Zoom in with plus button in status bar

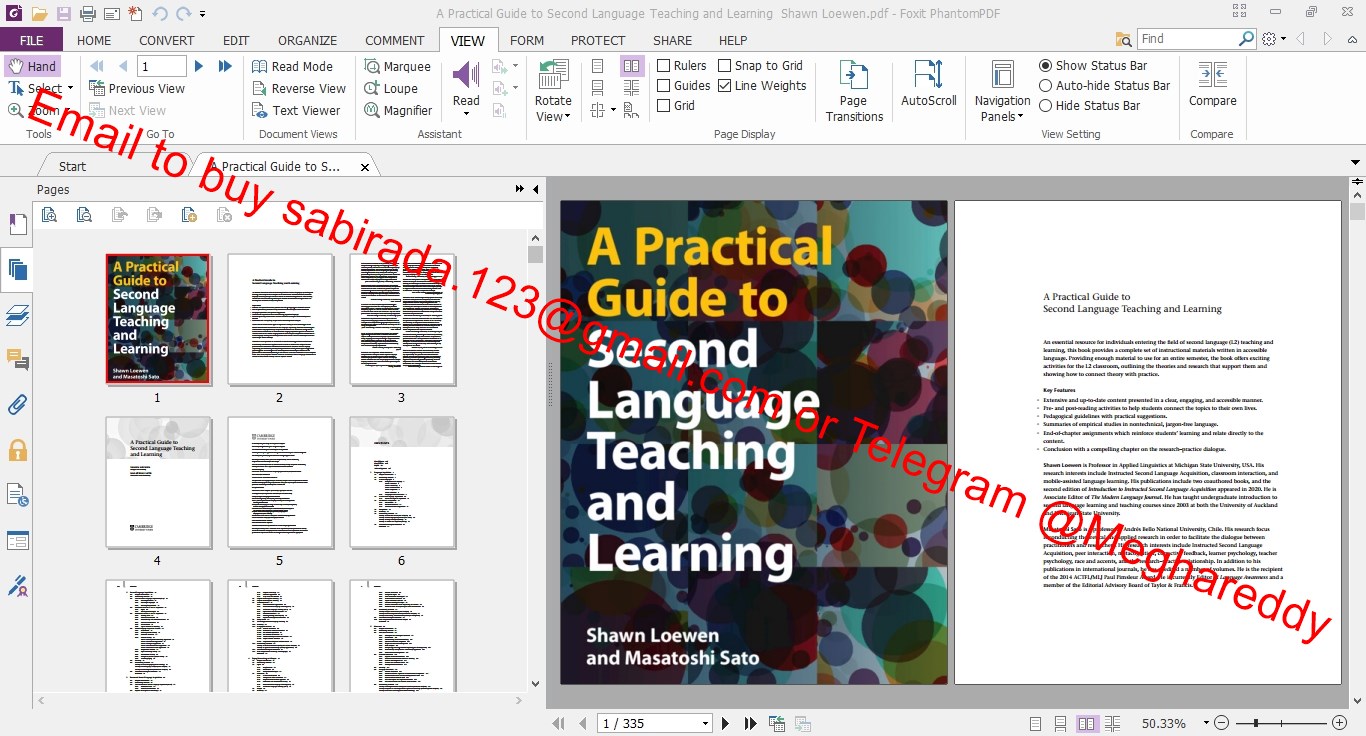[1339, 723]
